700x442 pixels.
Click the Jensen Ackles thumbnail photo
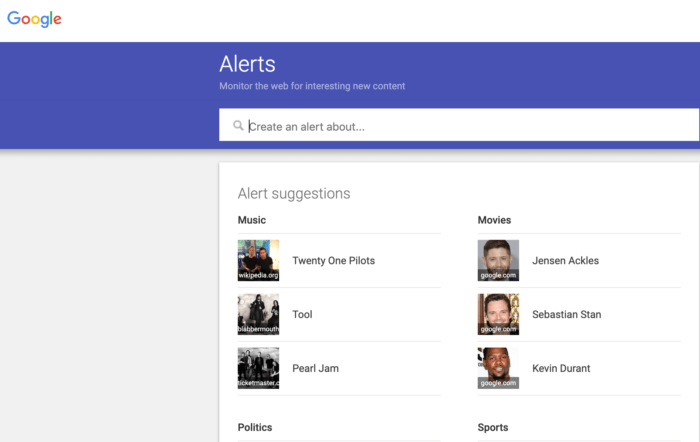pyautogui.click(x=498, y=260)
